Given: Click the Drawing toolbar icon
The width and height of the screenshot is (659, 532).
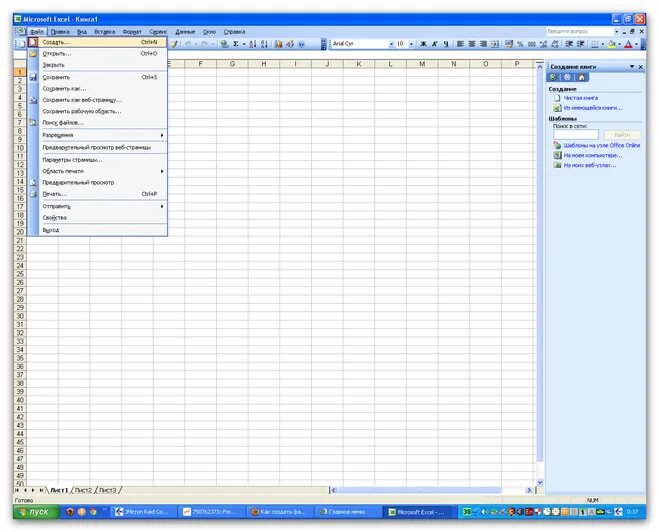Looking at the screenshot, I should [x=290, y=44].
